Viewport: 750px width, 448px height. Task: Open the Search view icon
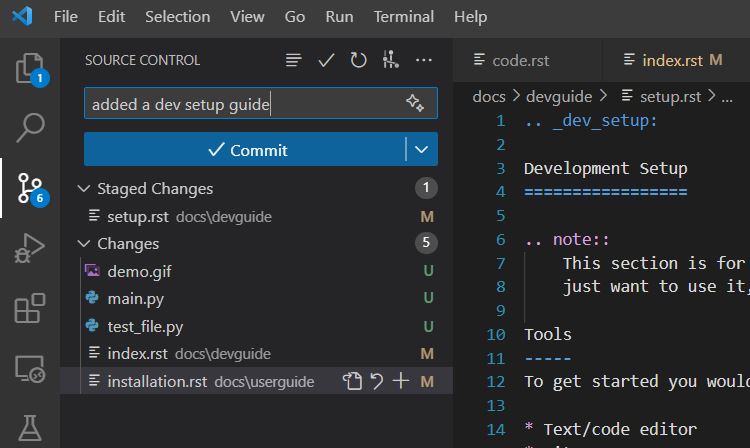(29, 127)
